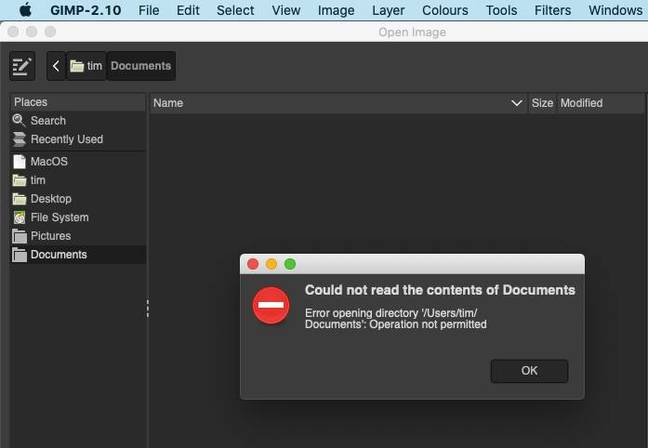Close the error dialog with red button
Screen dimensions: 648x448
coord(253,264)
